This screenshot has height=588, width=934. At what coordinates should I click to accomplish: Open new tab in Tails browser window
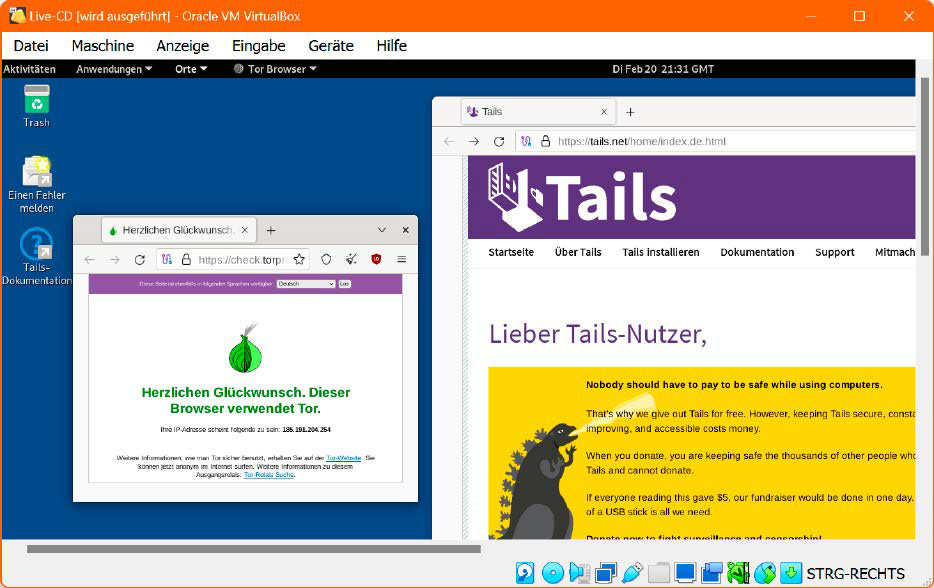pyautogui.click(x=630, y=112)
